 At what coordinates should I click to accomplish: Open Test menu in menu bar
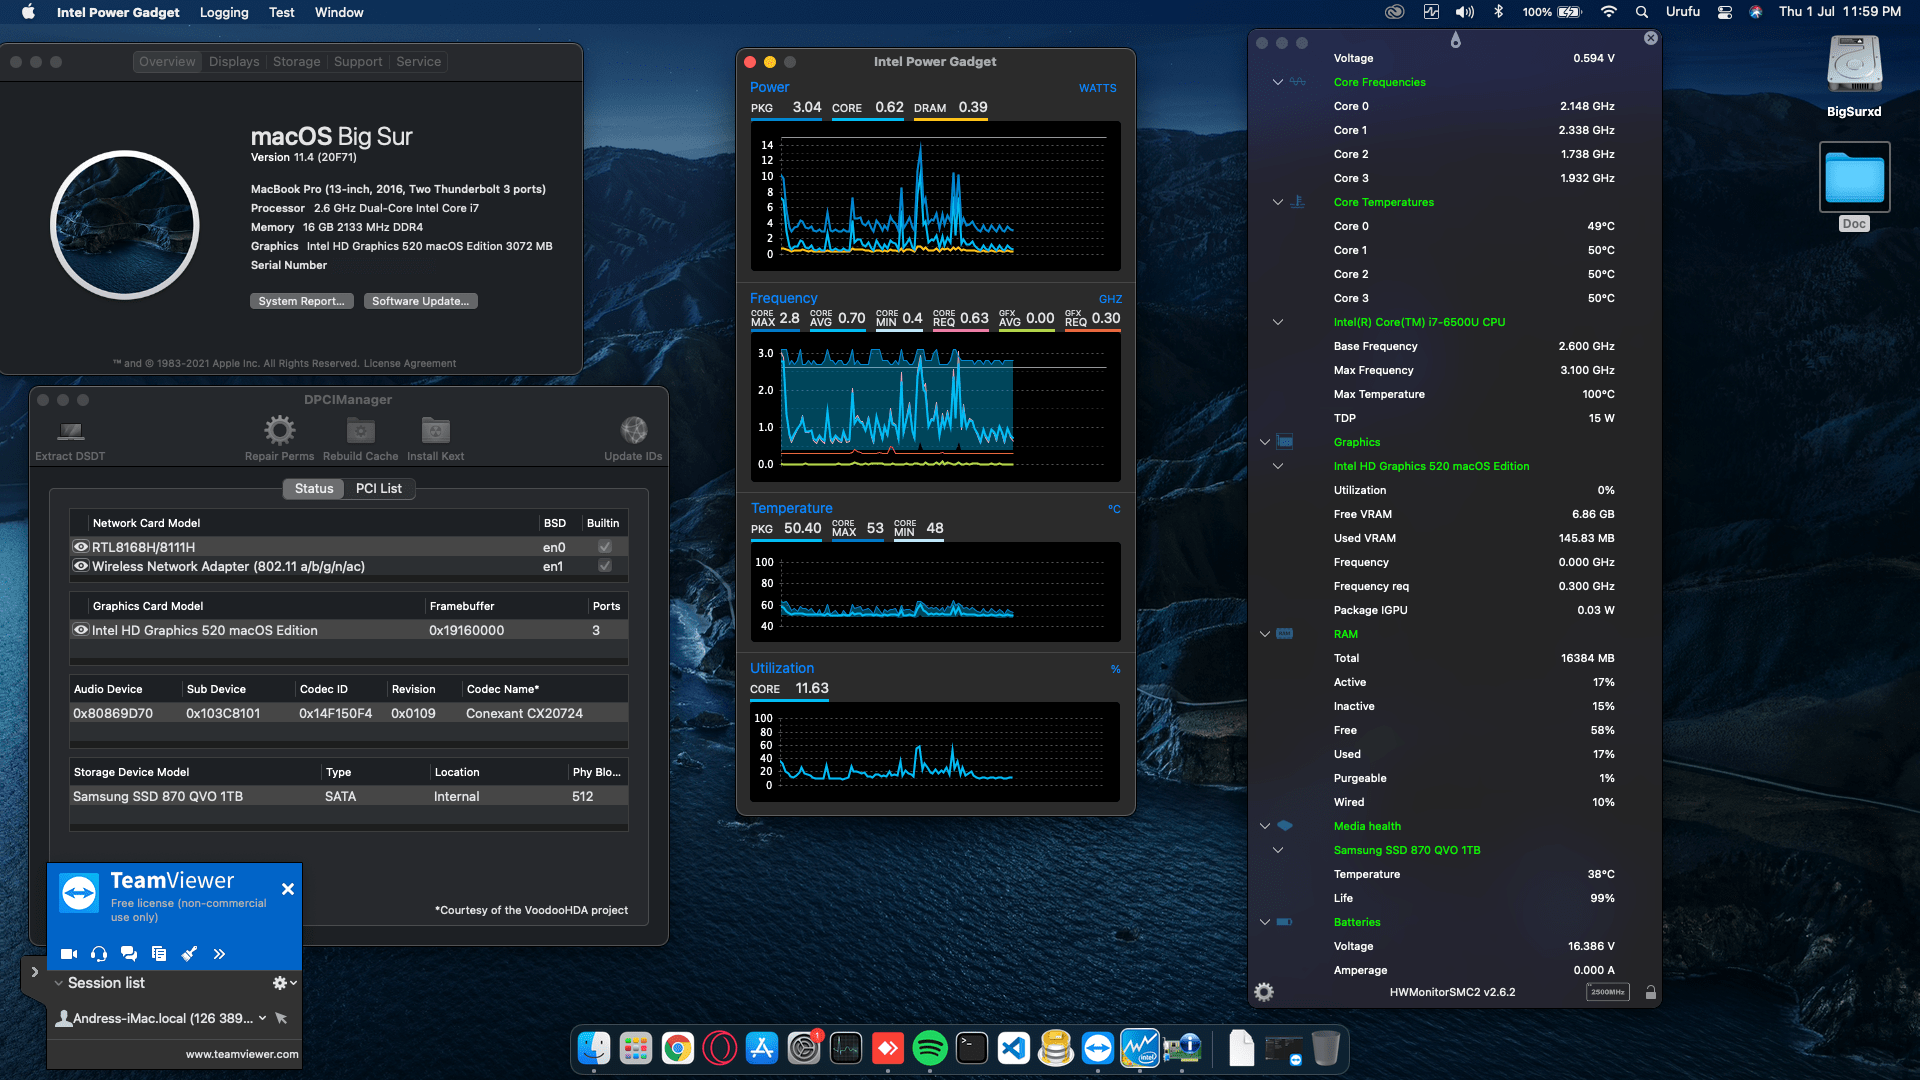coord(282,12)
